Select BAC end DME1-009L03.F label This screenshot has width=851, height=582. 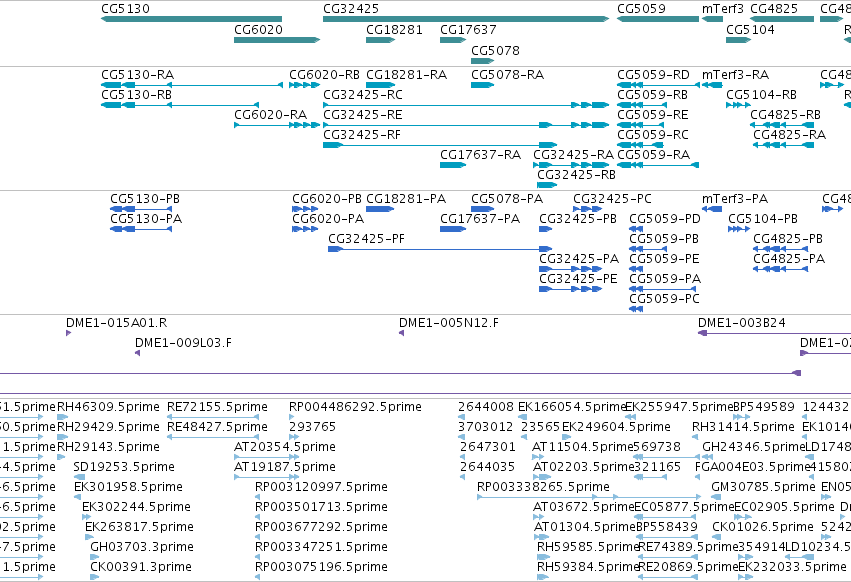pos(183,344)
